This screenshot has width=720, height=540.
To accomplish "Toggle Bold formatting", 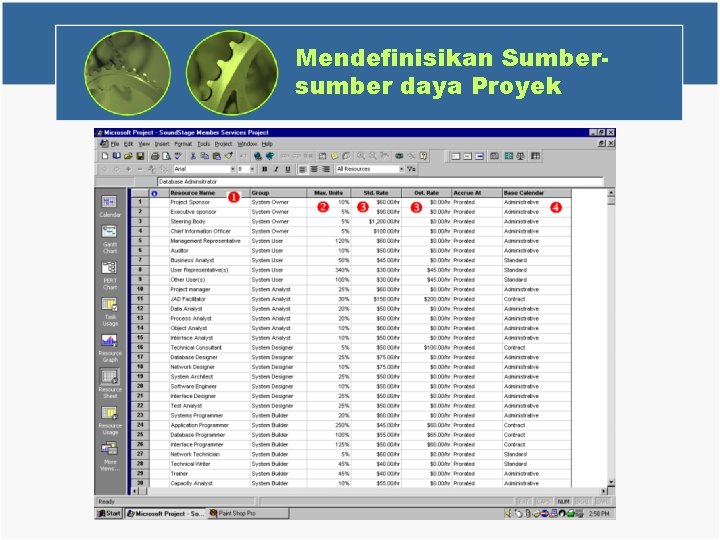I will tap(264, 169).
